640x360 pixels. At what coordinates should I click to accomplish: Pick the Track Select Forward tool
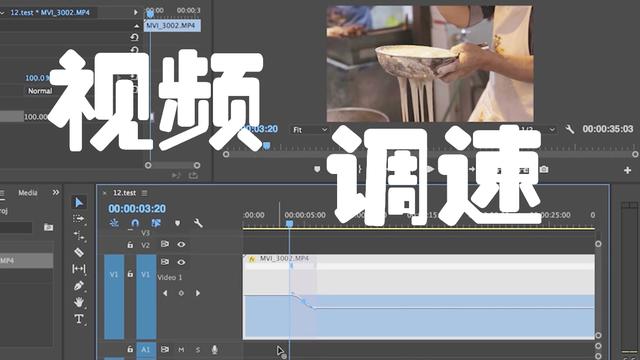[78, 219]
